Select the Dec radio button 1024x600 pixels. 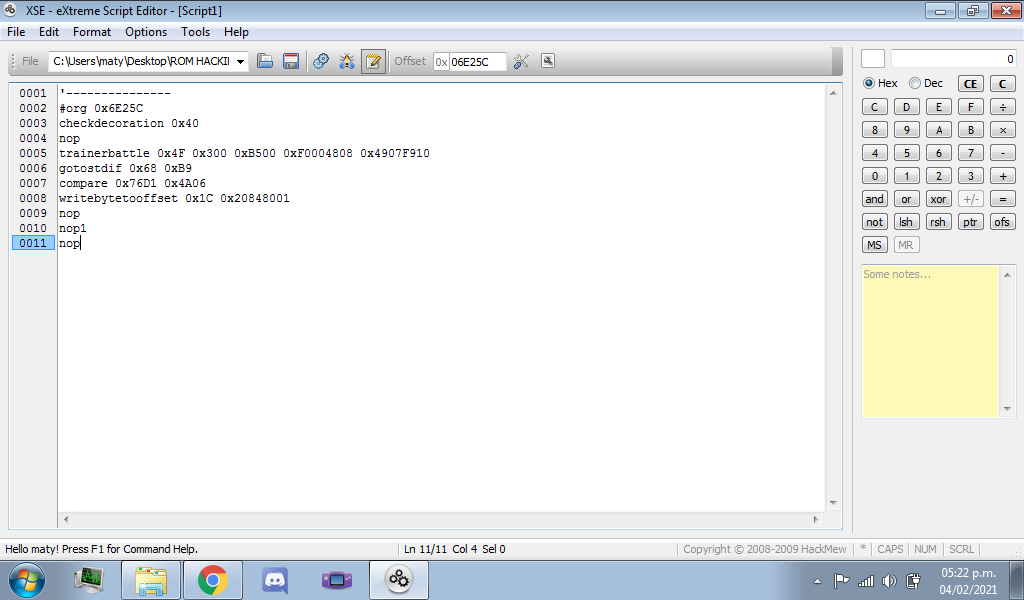tap(914, 83)
